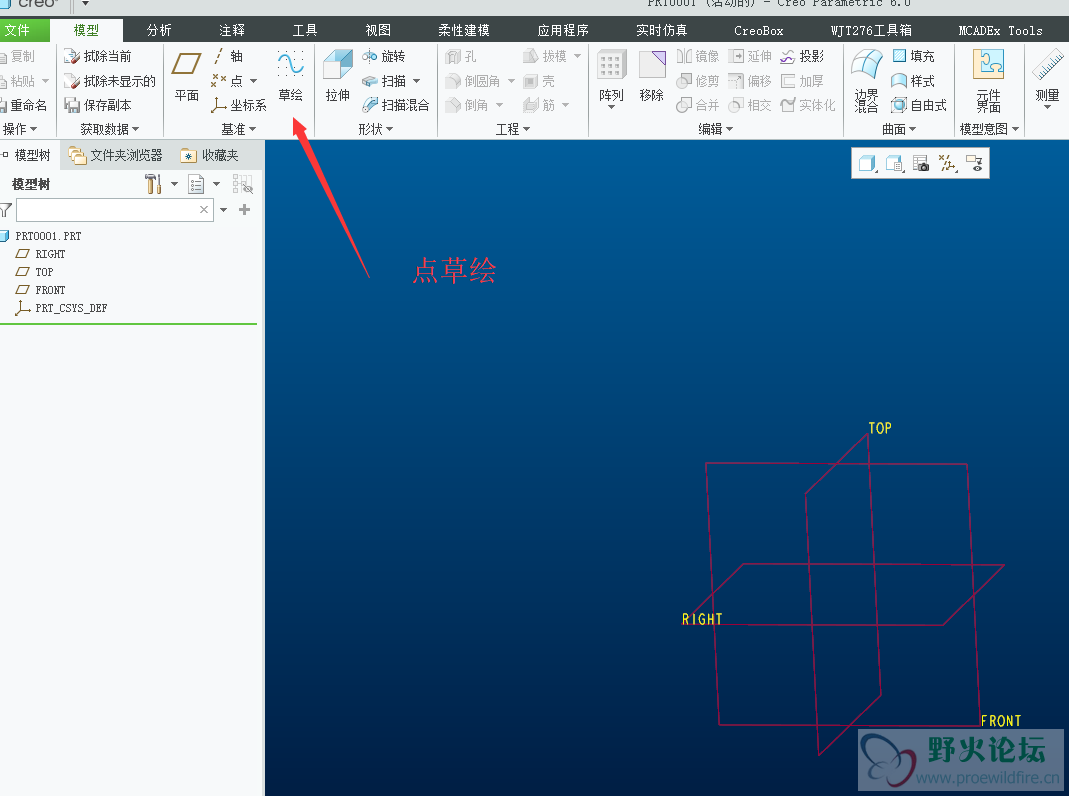
Task: Expand the 编辑 group dropdown
Action: point(716,129)
